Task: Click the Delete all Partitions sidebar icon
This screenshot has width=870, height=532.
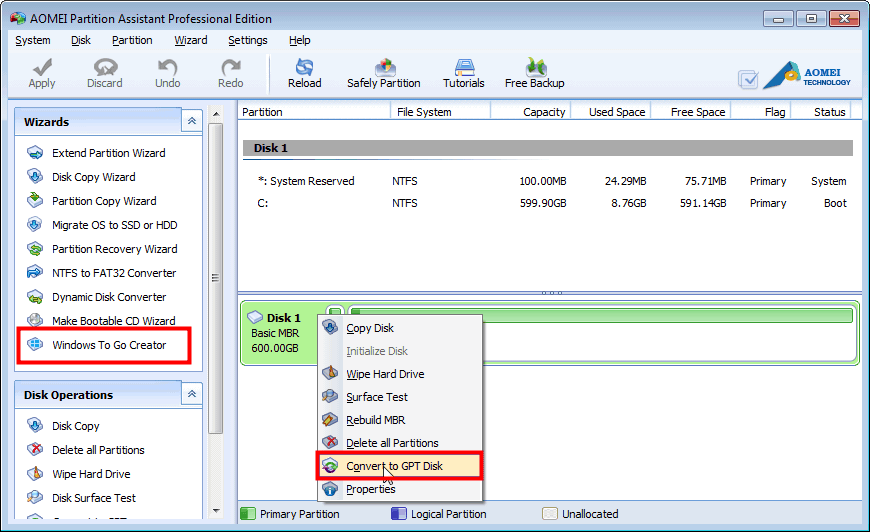Action: [x=35, y=449]
